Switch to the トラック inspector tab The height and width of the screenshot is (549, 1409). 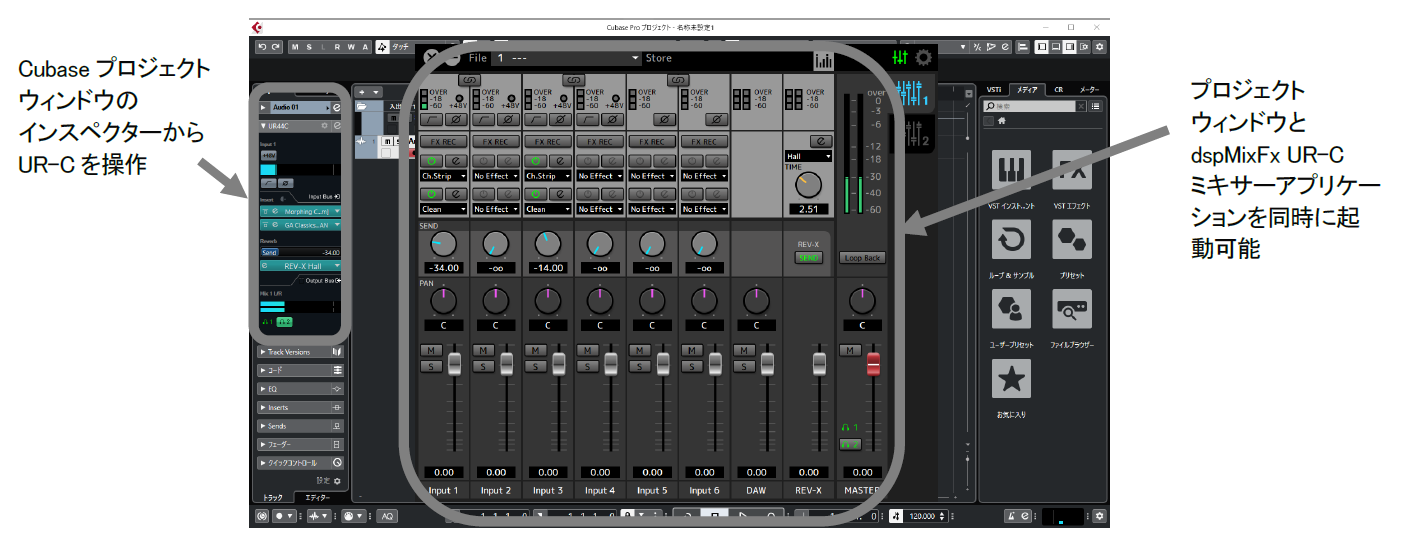pyautogui.click(x=272, y=497)
